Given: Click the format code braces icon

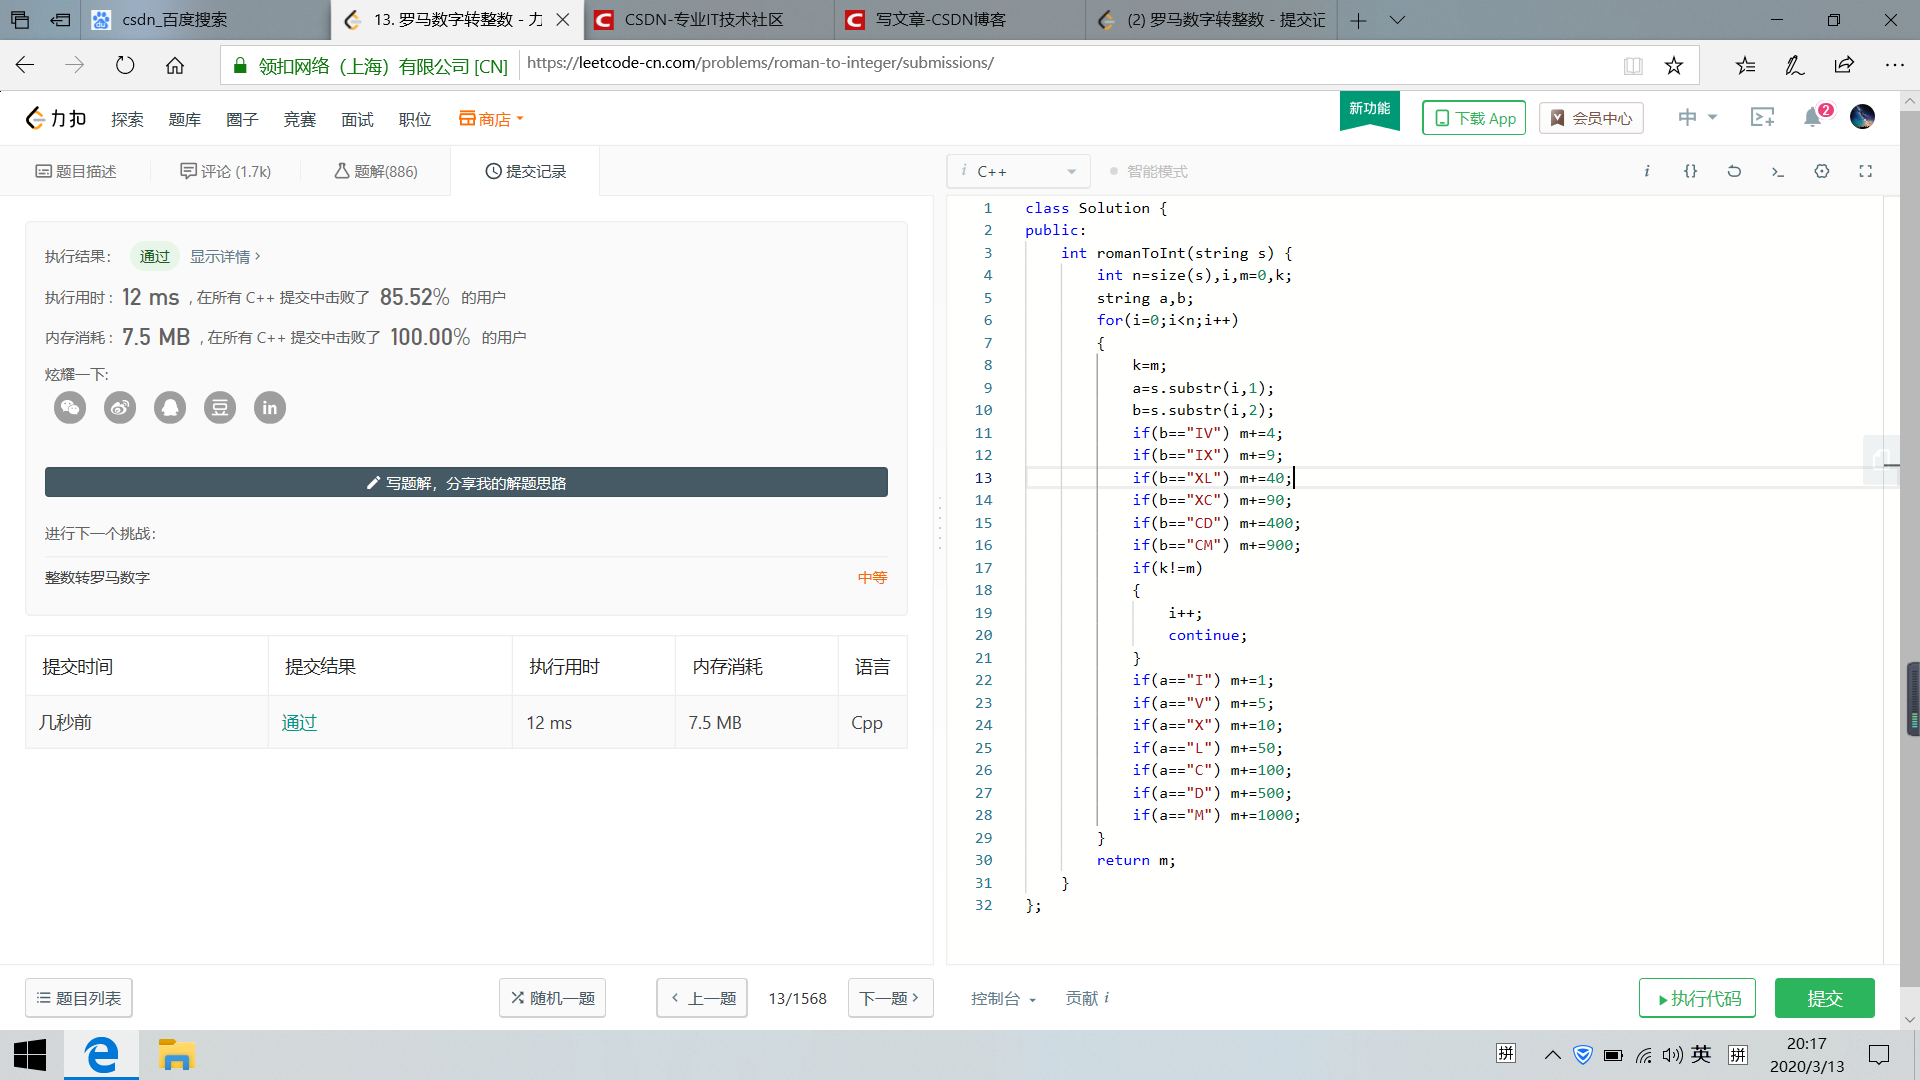Looking at the screenshot, I should click(1690, 171).
